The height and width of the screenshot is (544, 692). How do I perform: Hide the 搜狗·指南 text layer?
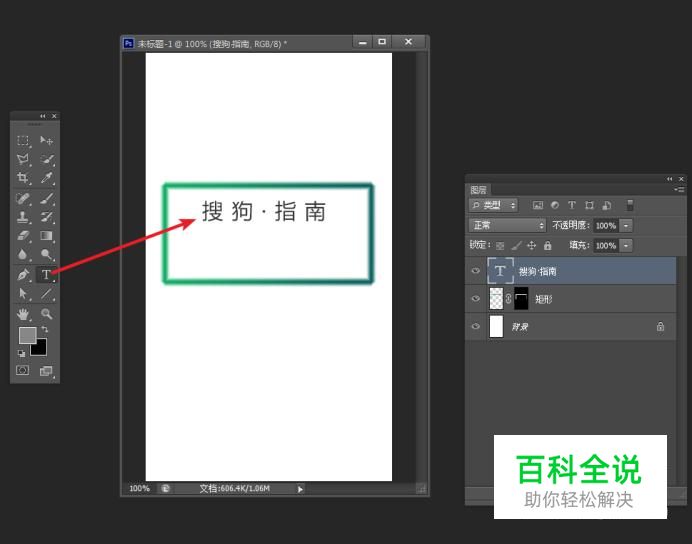point(475,271)
